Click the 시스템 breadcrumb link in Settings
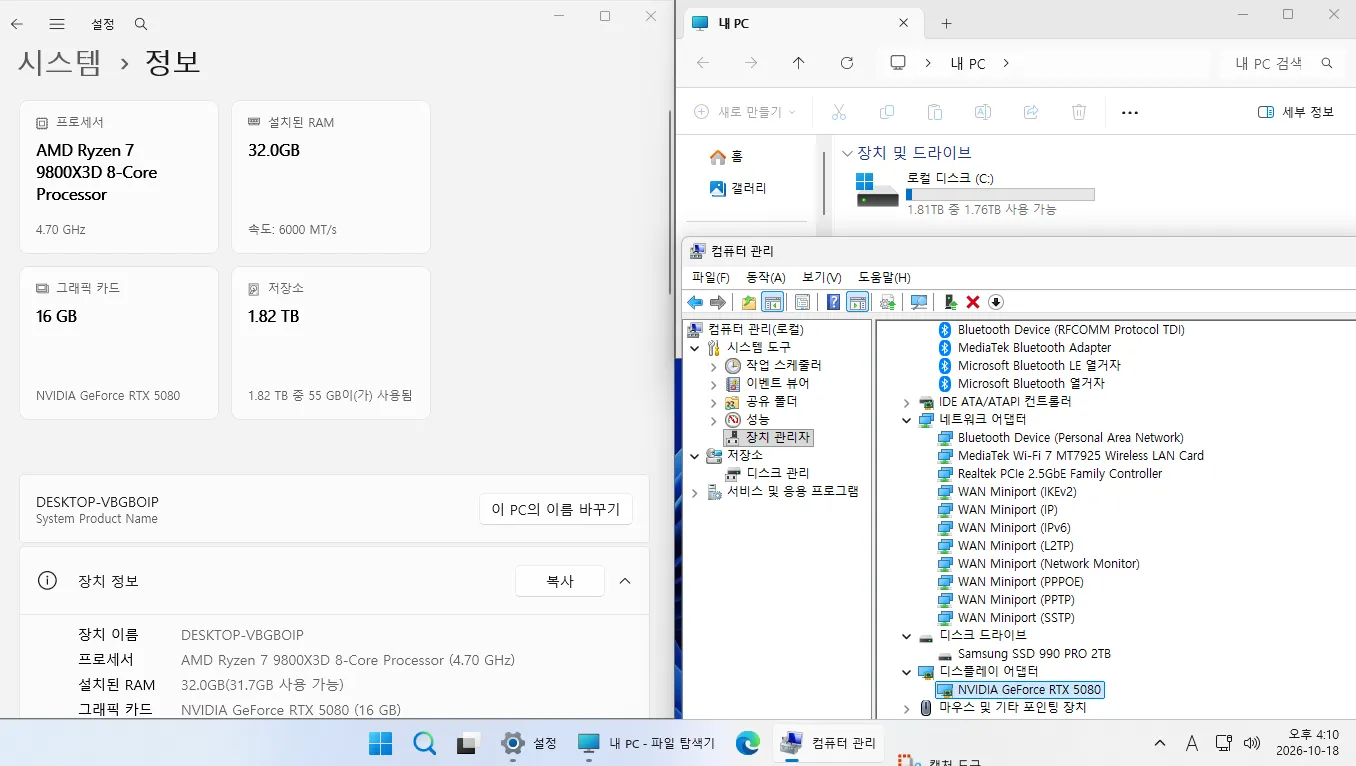 click(60, 63)
